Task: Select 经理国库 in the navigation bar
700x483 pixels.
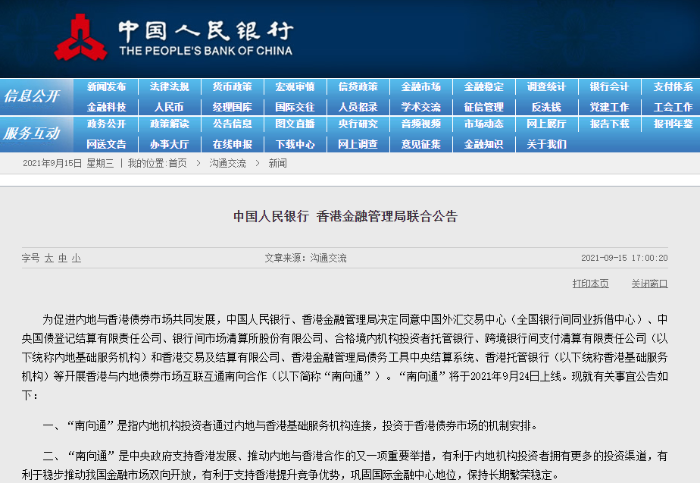Action: click(x=232, y=107)
